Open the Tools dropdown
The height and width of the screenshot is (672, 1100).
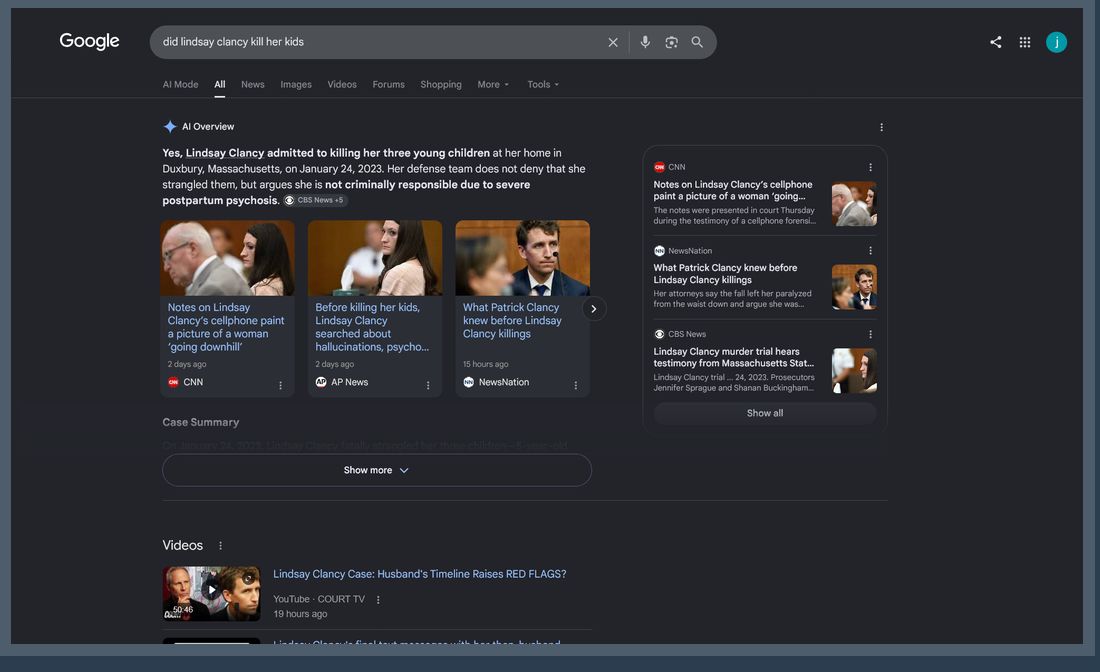pyautogui.click(x=543, y=84)
